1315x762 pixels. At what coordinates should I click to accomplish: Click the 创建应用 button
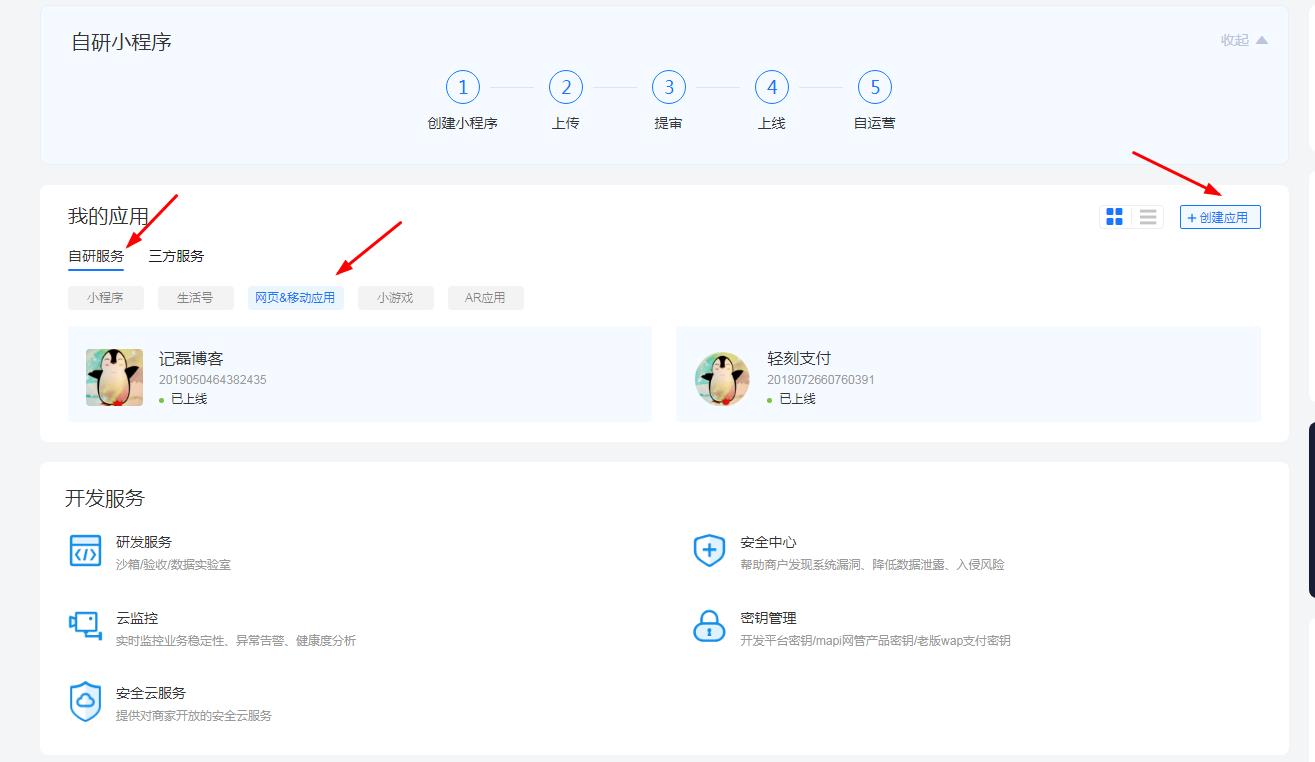pyautogui.click(x=1220, y=217)
